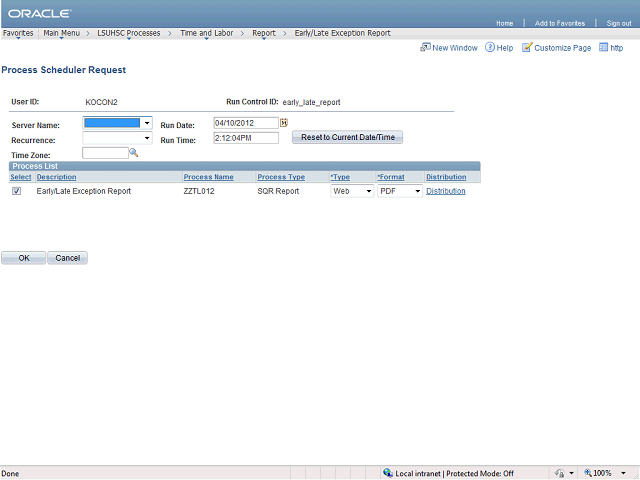Screen dimensions: 640x480
Task: Click the Help link text
Action: (504, 48)
